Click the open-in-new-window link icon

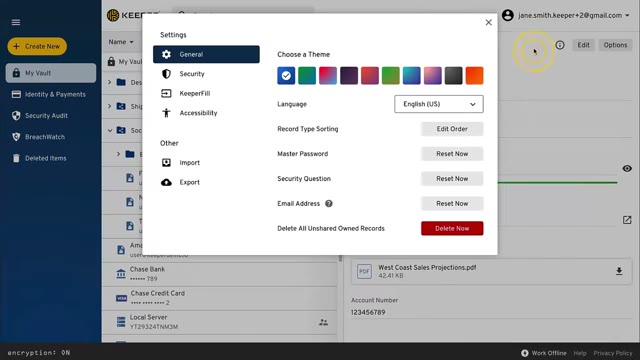click(x=627, y=220)
